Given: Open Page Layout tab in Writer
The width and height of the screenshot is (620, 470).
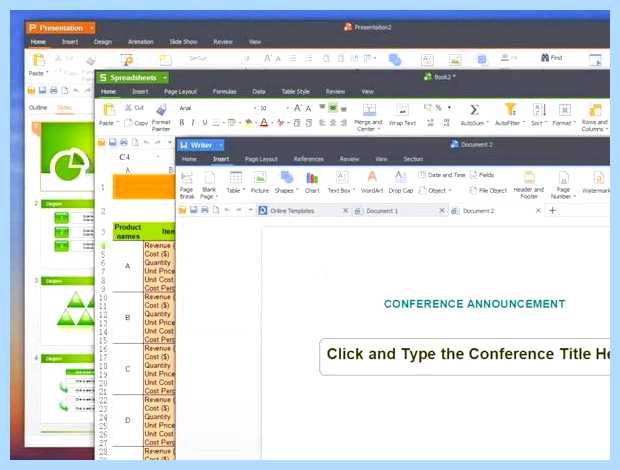Looking at the screenshot, I should 261,159.
